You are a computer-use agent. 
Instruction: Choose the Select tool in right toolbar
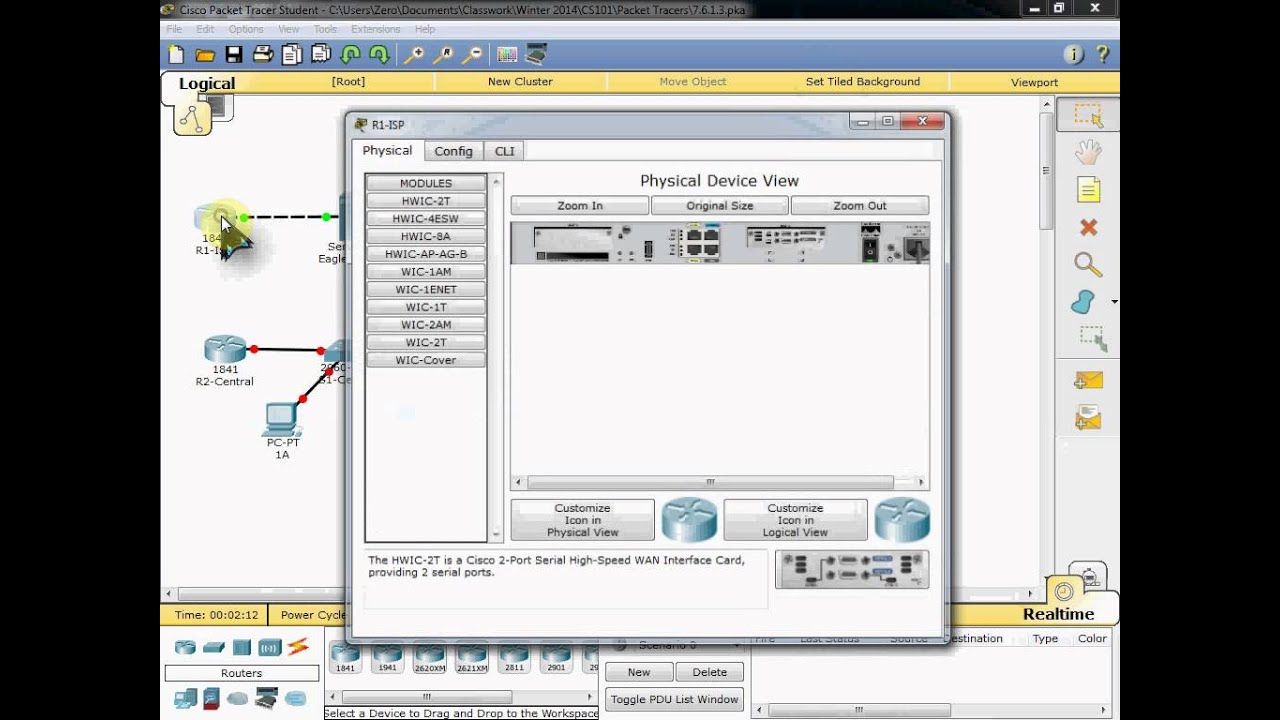coord(1088,115)
